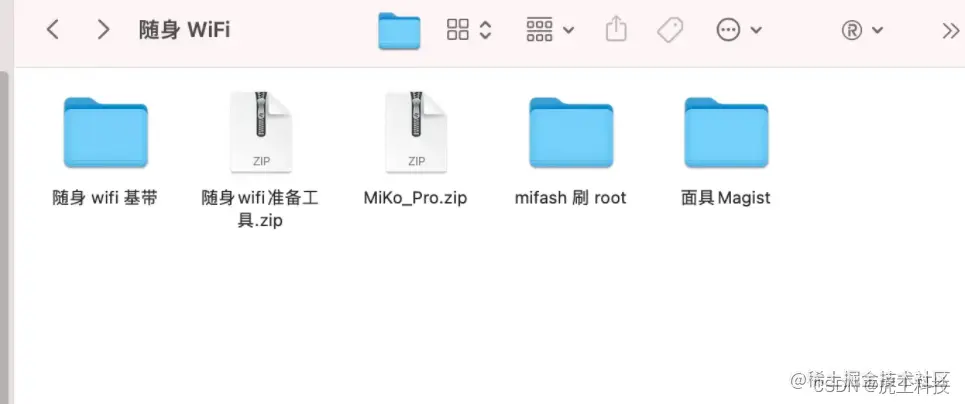Select the 随身 wifi 基带 folder icon
The width and height of the screenshot is (965, 404).
(105, 132)
